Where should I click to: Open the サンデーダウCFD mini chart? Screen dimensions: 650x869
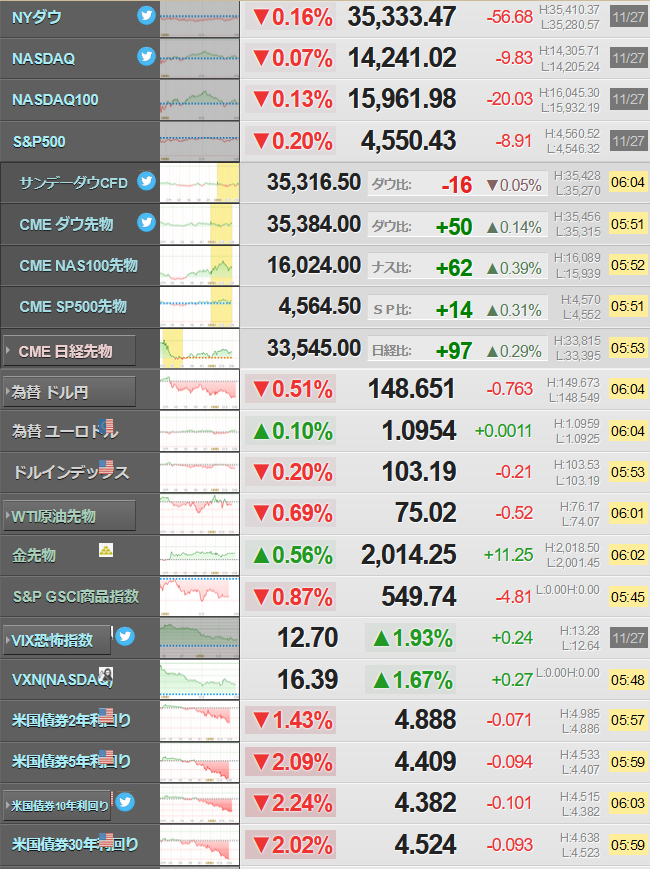coord(199,183)
